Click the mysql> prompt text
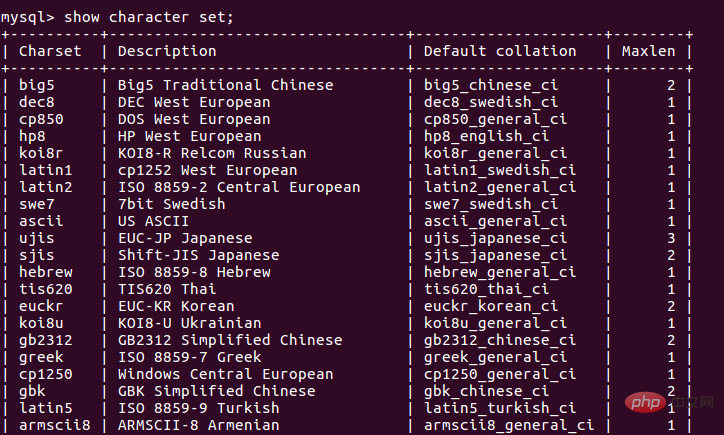 click(x=28, y=18)
